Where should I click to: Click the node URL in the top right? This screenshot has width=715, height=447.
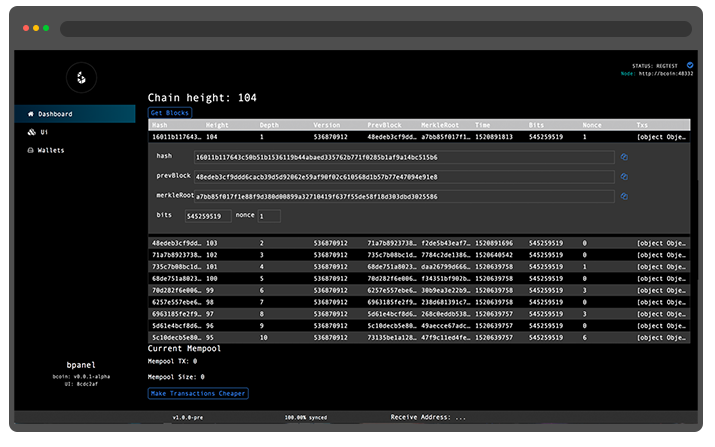pos(666,73)
